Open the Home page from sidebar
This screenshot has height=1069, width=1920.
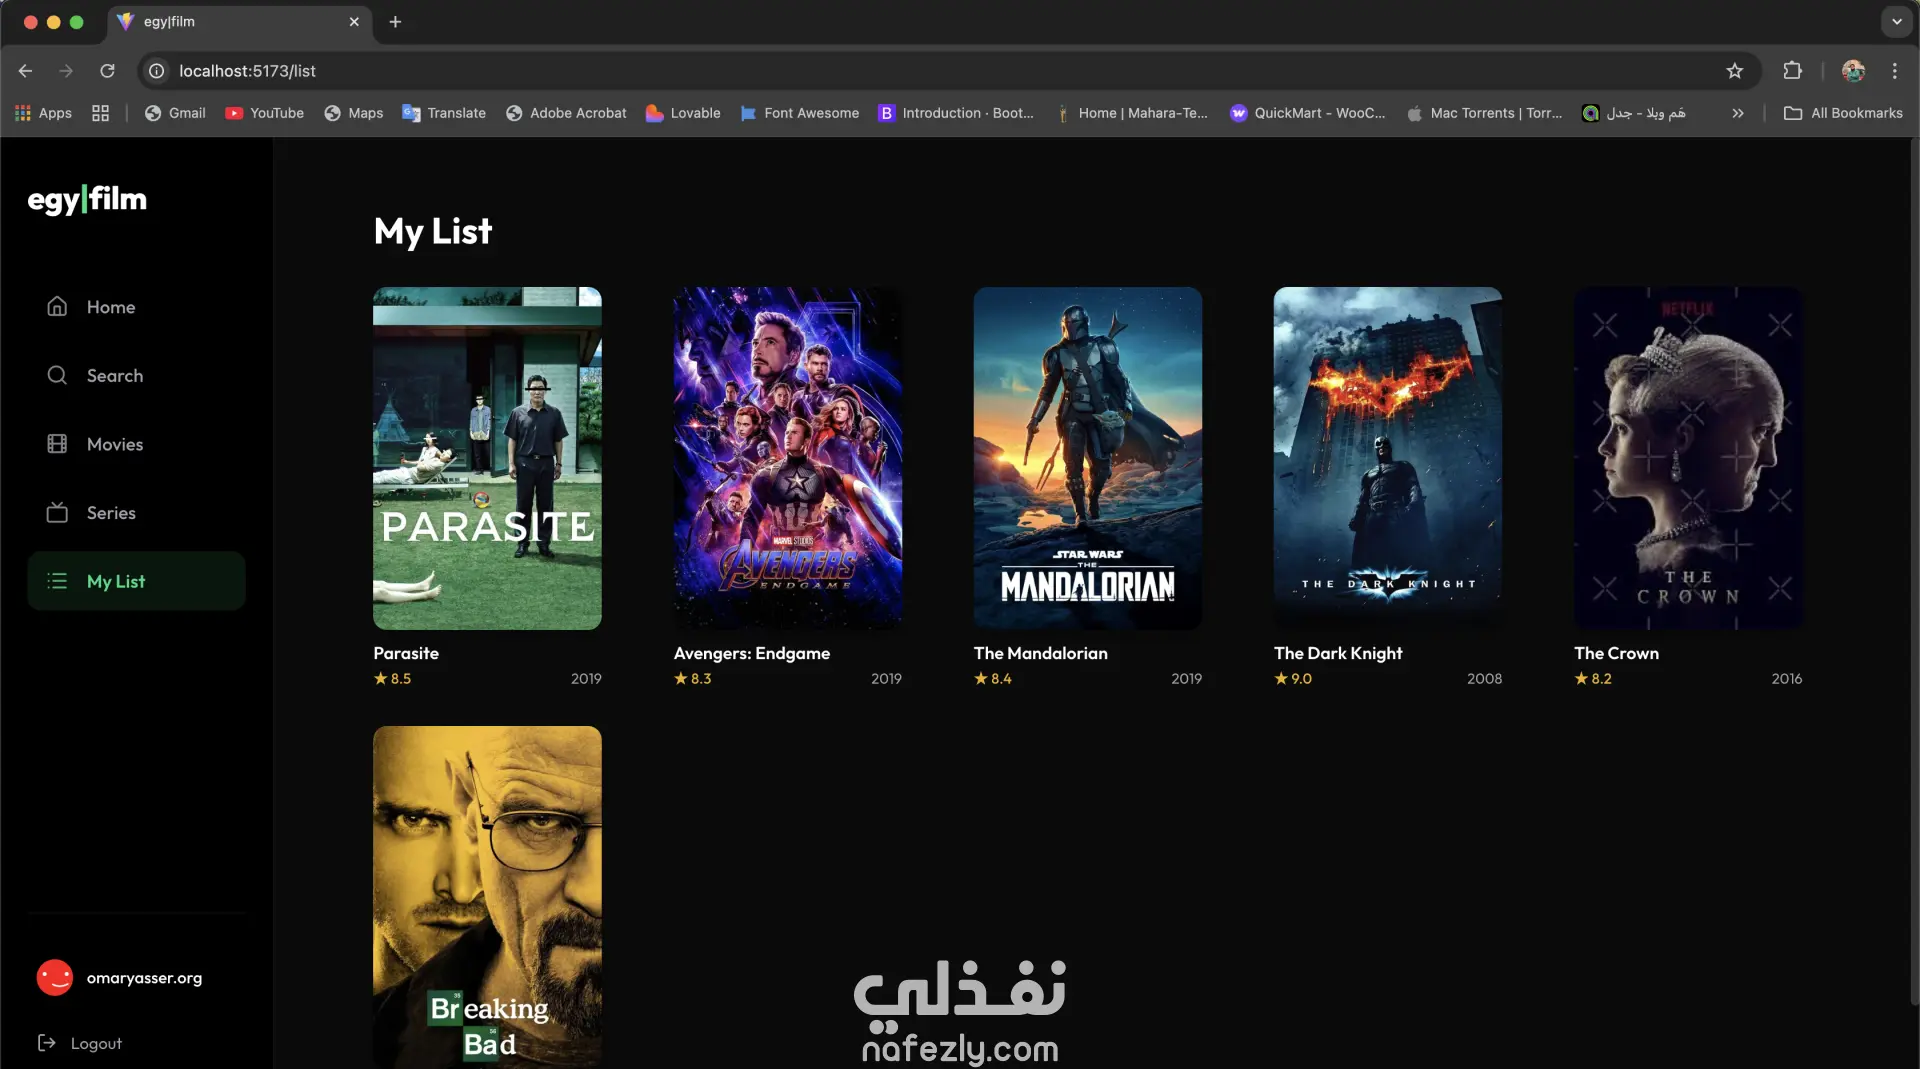(136, 307)
